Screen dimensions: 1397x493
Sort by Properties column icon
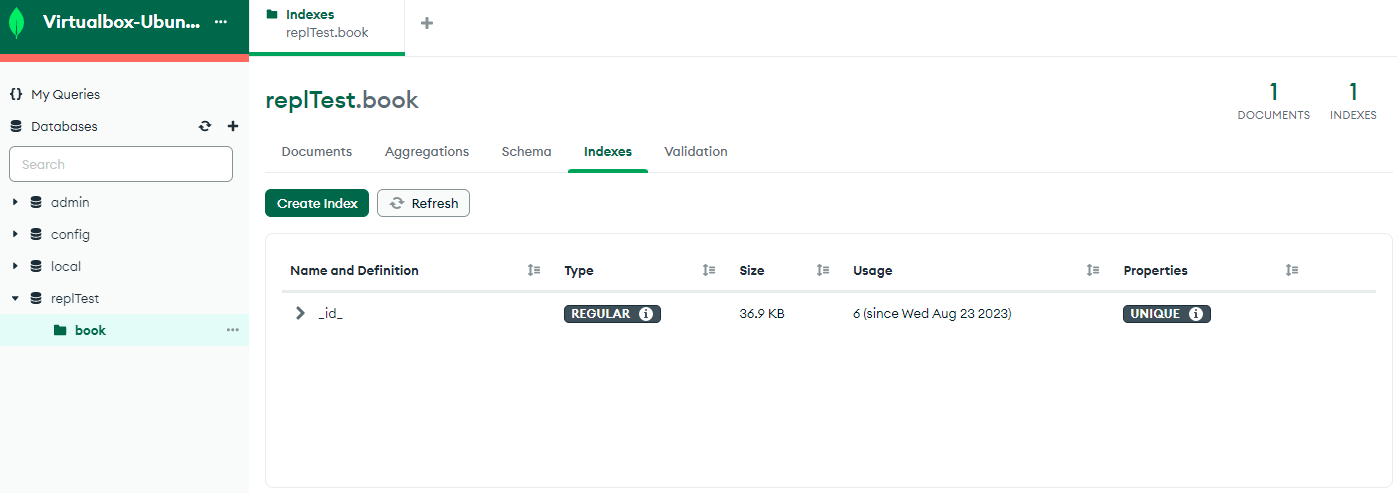pos(1292,270)
